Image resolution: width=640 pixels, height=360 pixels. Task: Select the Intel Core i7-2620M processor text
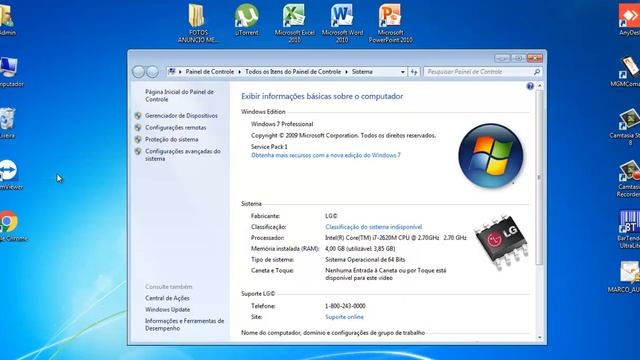(x=396, y=238)
